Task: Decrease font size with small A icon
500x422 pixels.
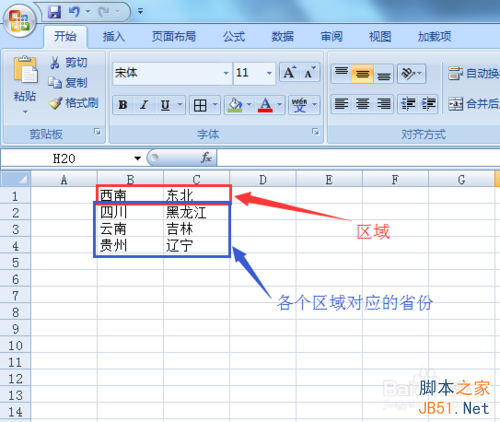Action: (x=310, y=72)
